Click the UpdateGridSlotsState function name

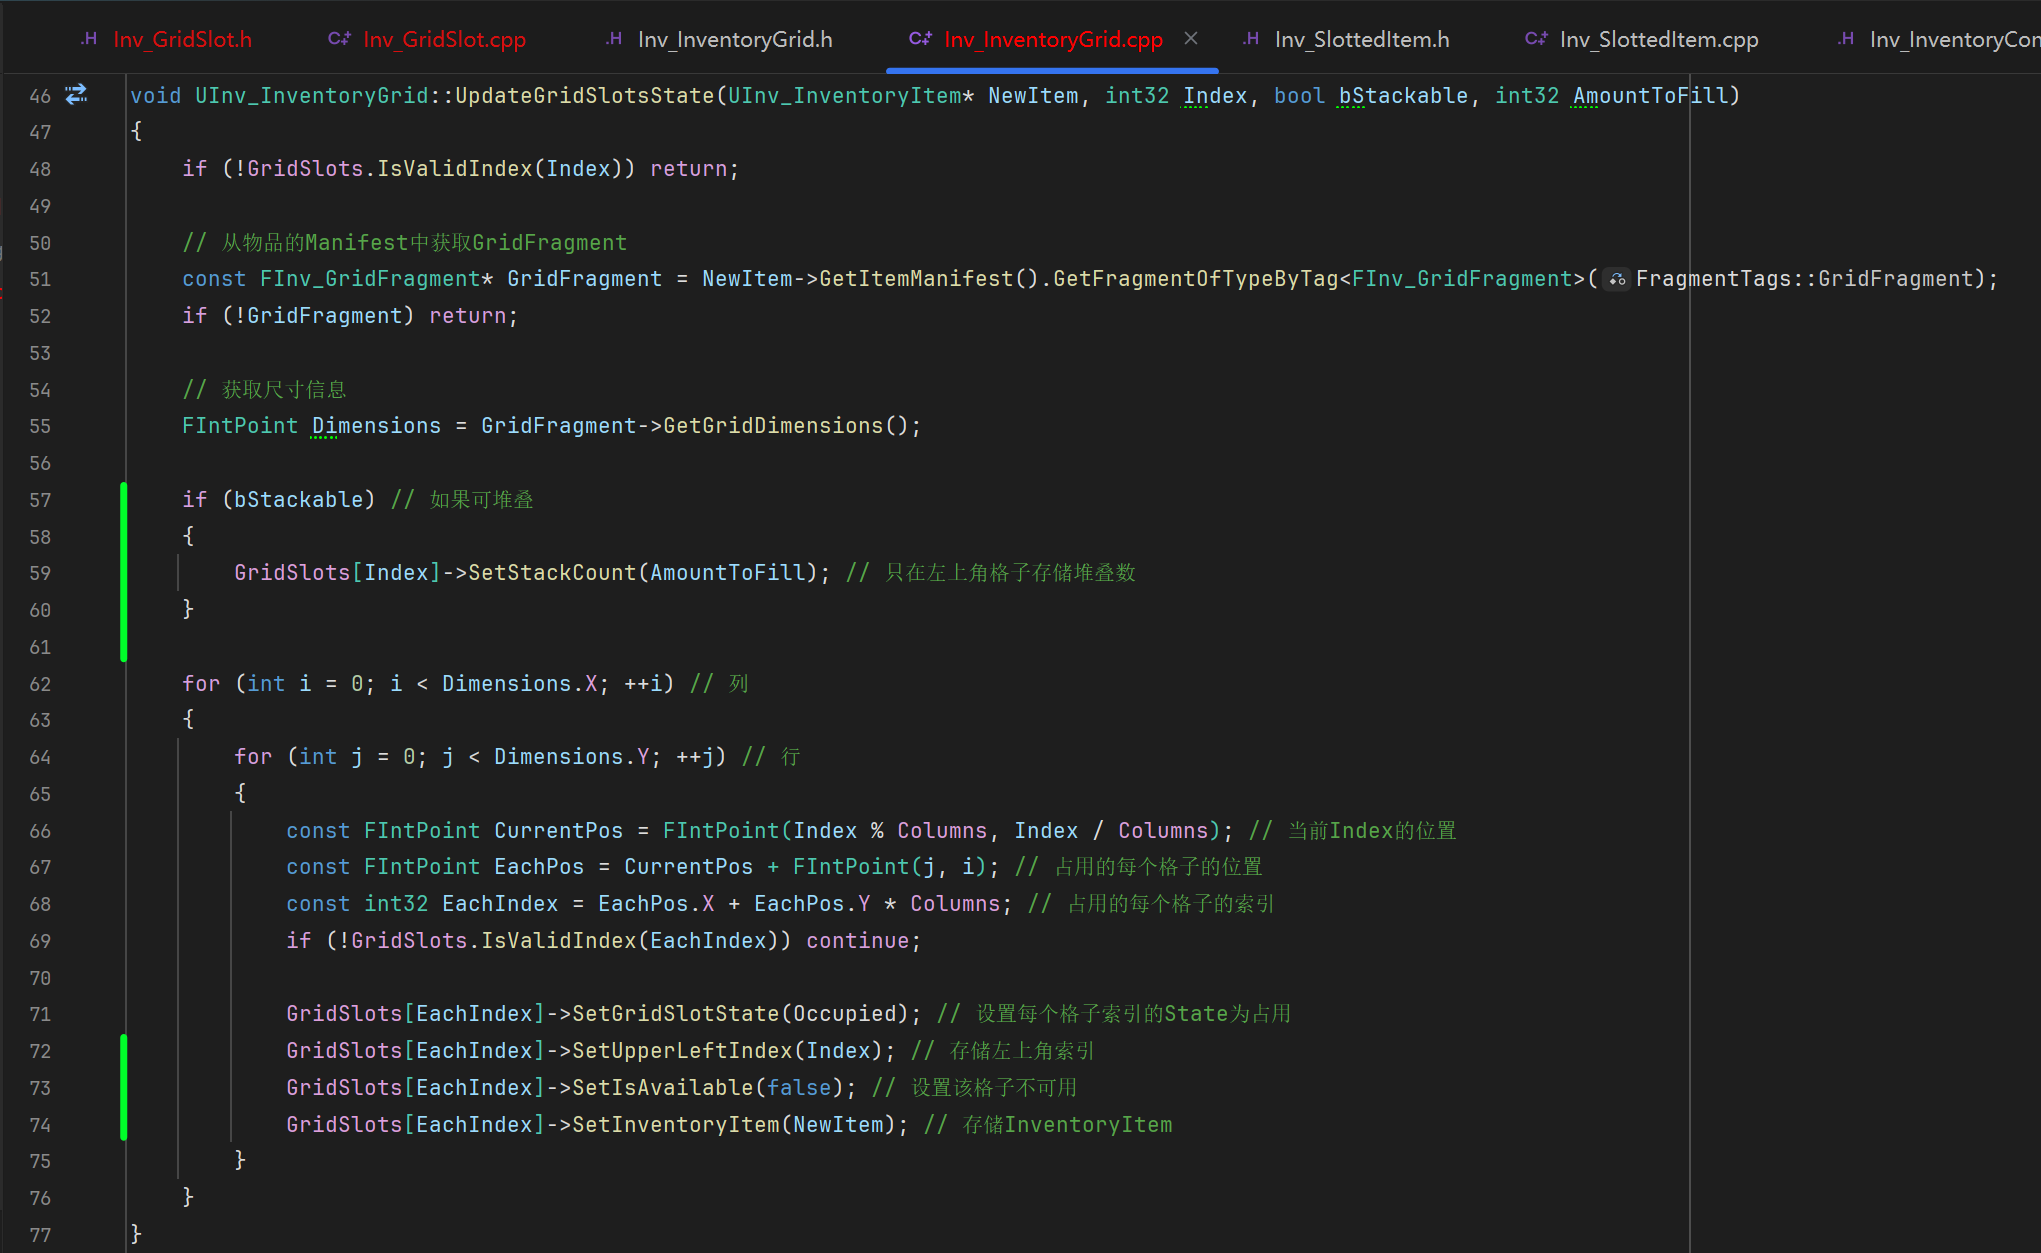coord(584,96)
